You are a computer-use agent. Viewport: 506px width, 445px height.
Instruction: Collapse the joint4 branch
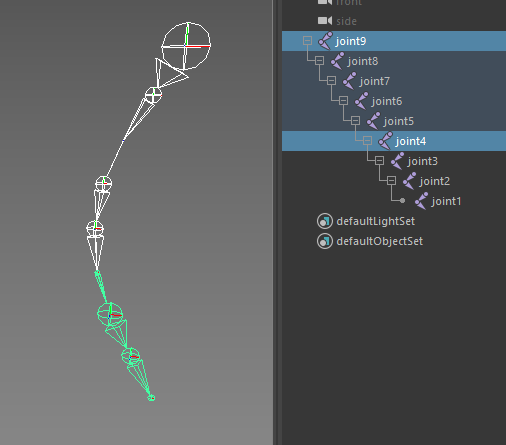[367, 141]
